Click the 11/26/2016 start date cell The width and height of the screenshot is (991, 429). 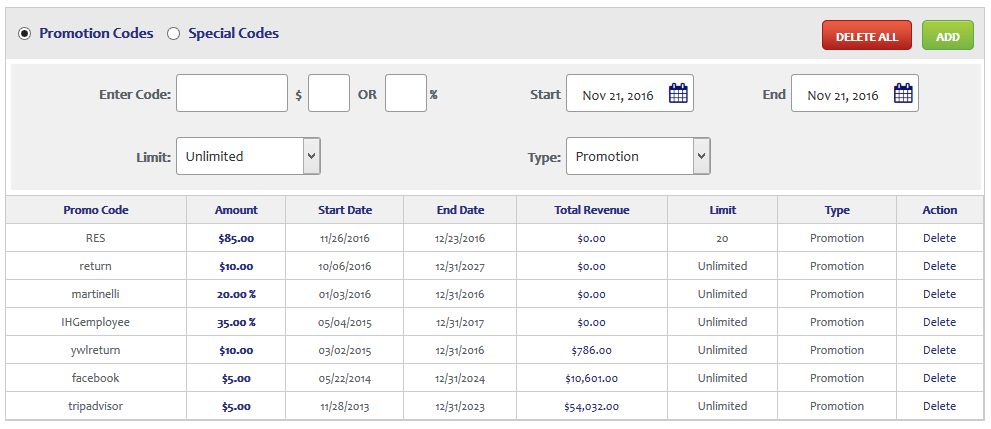click(x=344, y=238)
